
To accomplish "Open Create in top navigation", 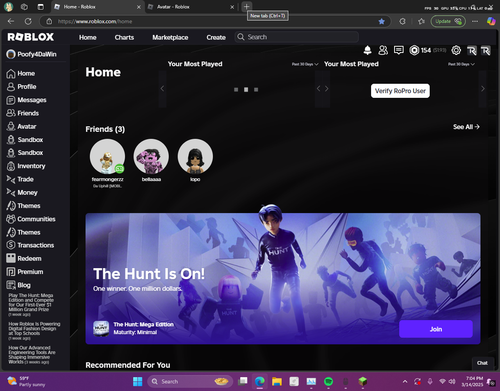I will pyautogui.click(x=216, y=37).
